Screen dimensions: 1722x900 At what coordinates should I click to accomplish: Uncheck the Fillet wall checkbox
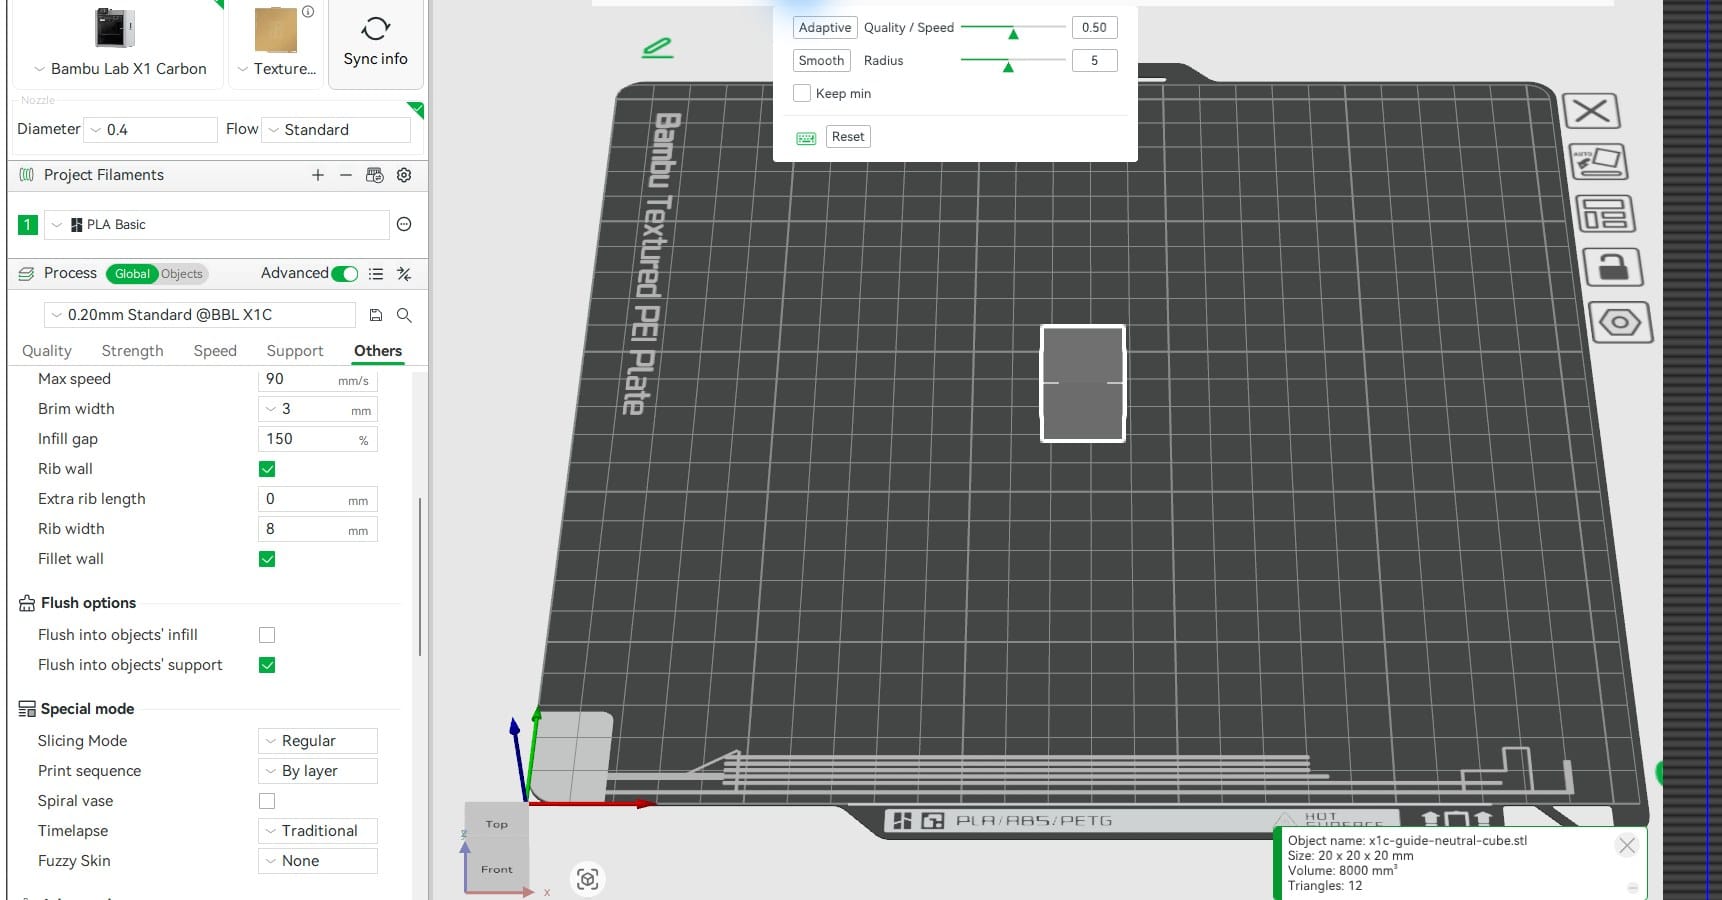pyautogui.click(x=267, y=559)
